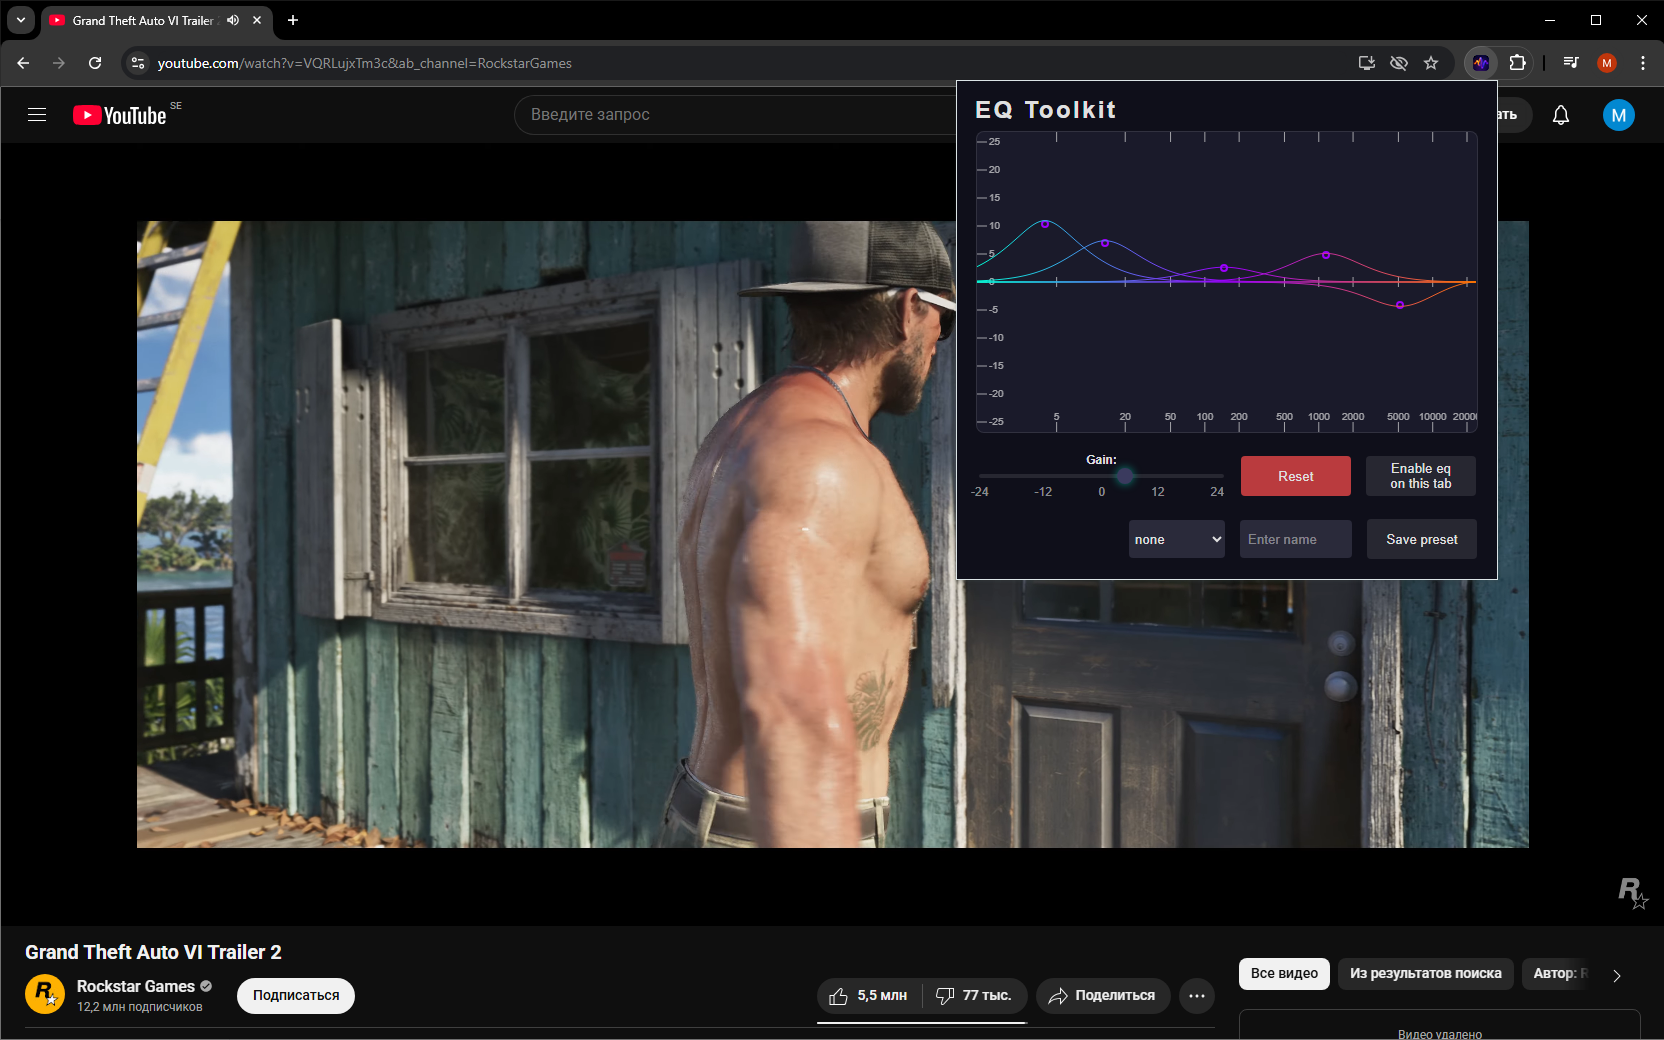Click the address bar URL
Viewport: 1664px width, 1040px height.
pyautogui.click(x=365, y=63)
